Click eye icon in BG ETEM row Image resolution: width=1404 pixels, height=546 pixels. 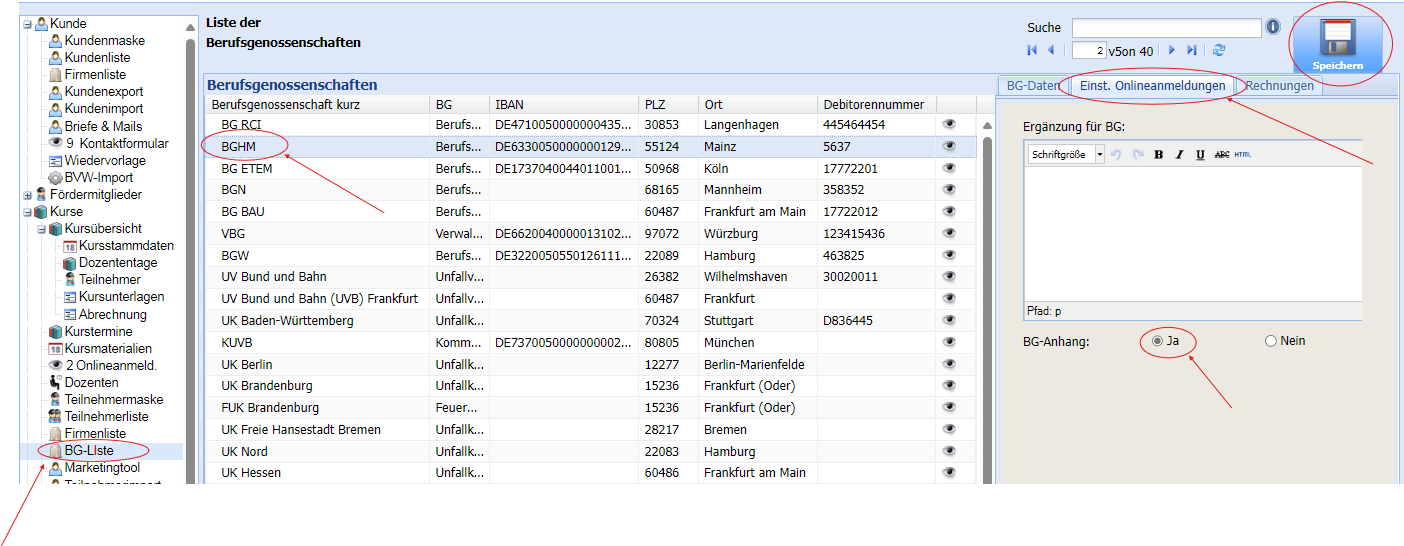(x=950, y=168)
